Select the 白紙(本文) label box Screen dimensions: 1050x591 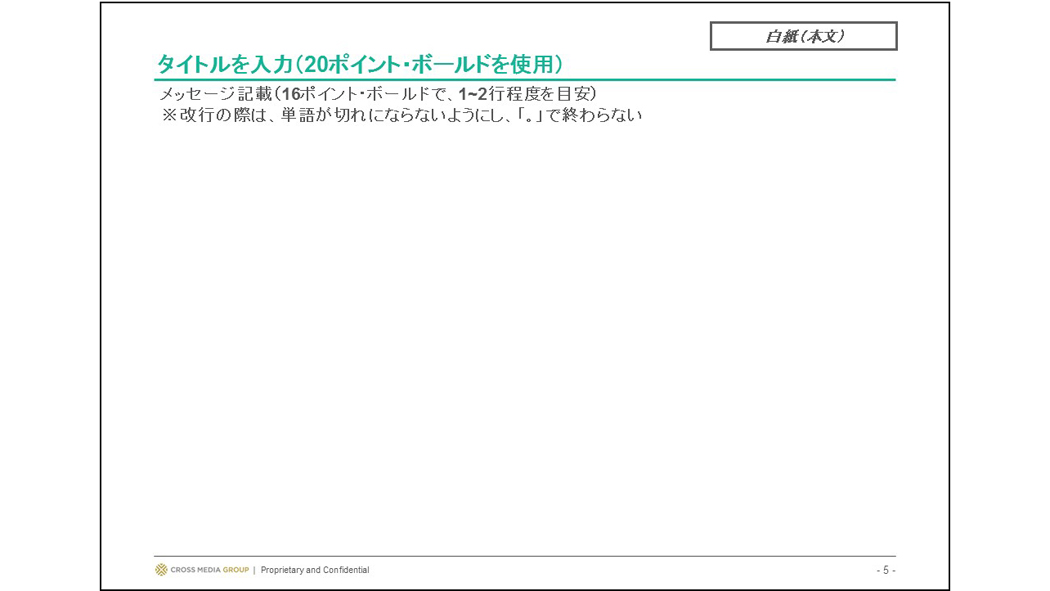(x=804, y=36)
